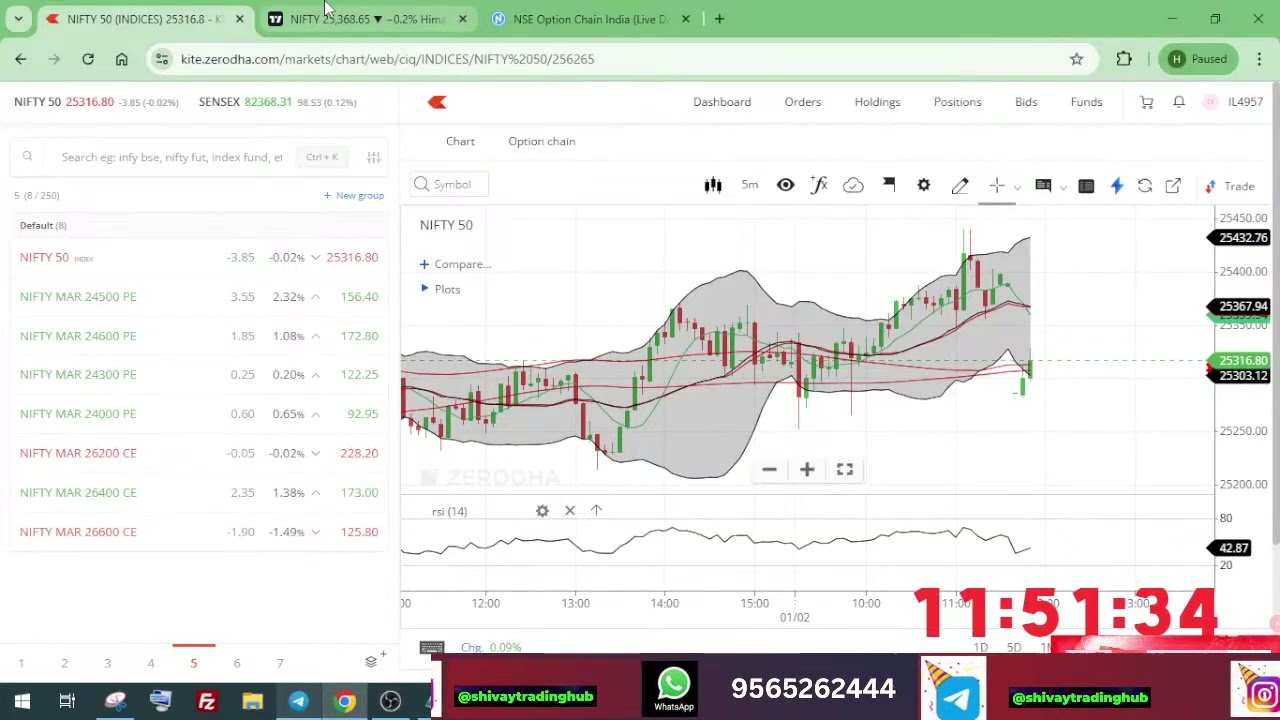Click the blue lightning bolt icon
Image resolution: width=1280 pixels, height=720 pixels.
pyautogui.click(x=1117, y=186)
